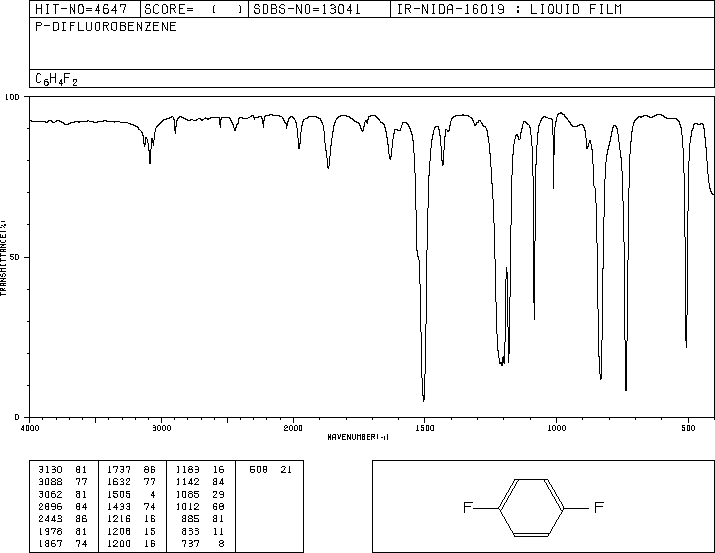Click the deepest absorption peak near 1505 on the spectrum

(x=424, y=399)
